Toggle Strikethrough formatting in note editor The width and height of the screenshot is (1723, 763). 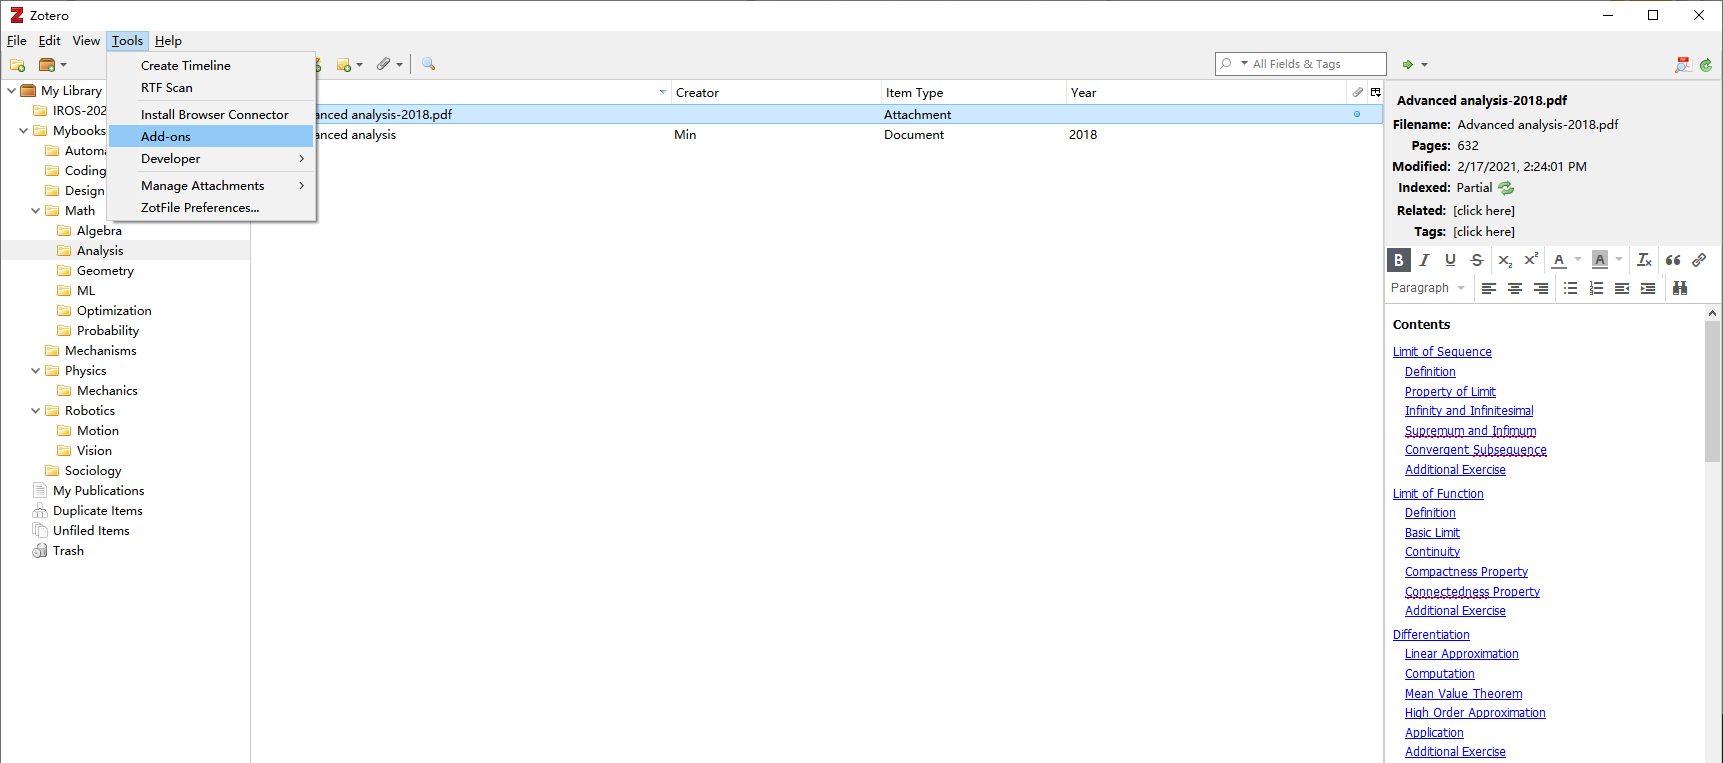[1477, 260]
